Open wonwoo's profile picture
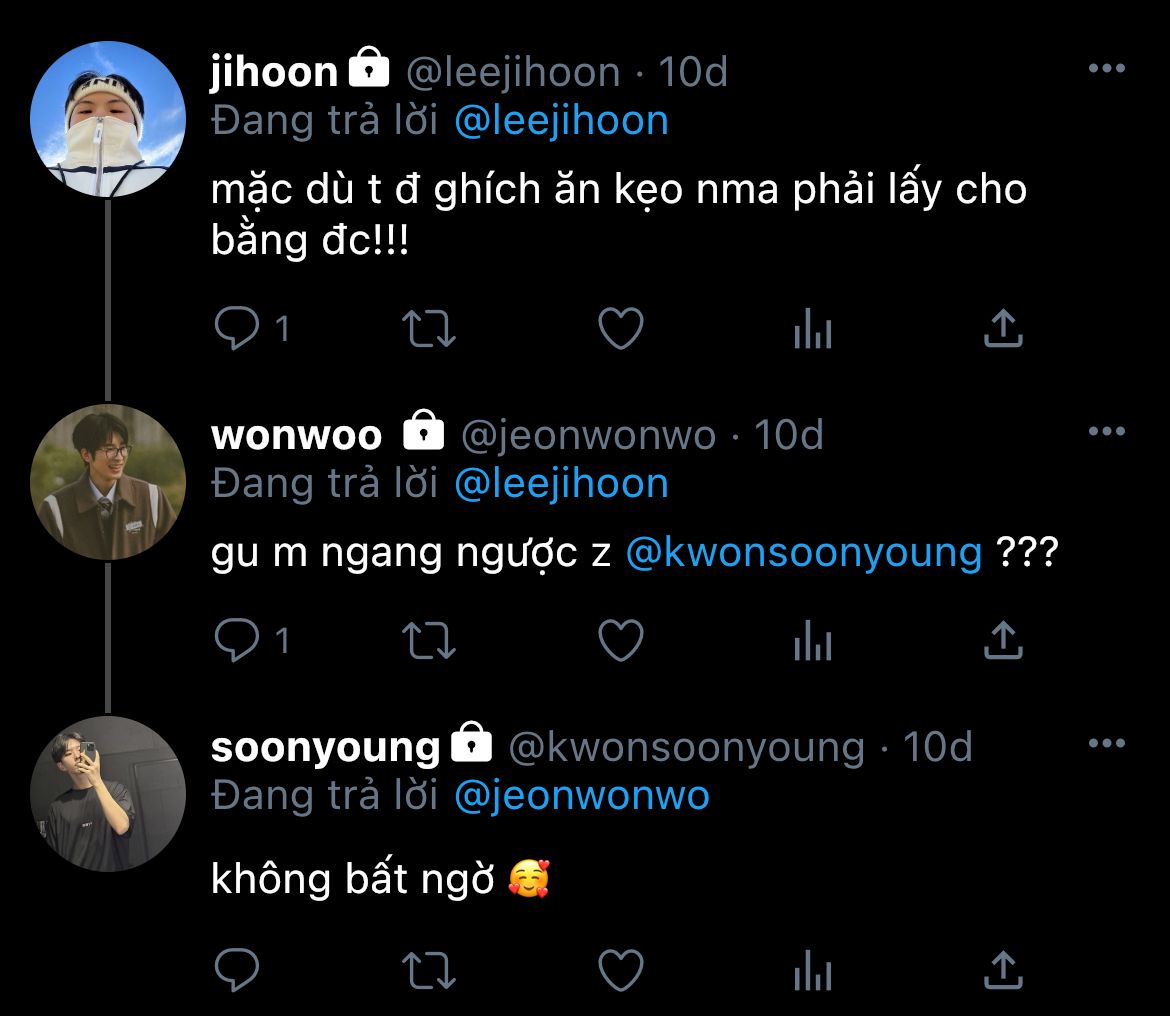The height and width of the screenshot is (1016, 1170). point(108,481)
